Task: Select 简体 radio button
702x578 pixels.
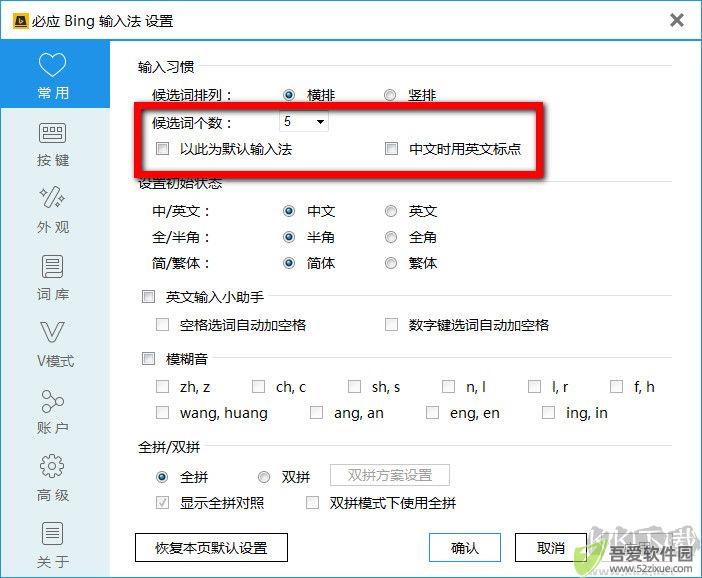Action: (289, 263)
